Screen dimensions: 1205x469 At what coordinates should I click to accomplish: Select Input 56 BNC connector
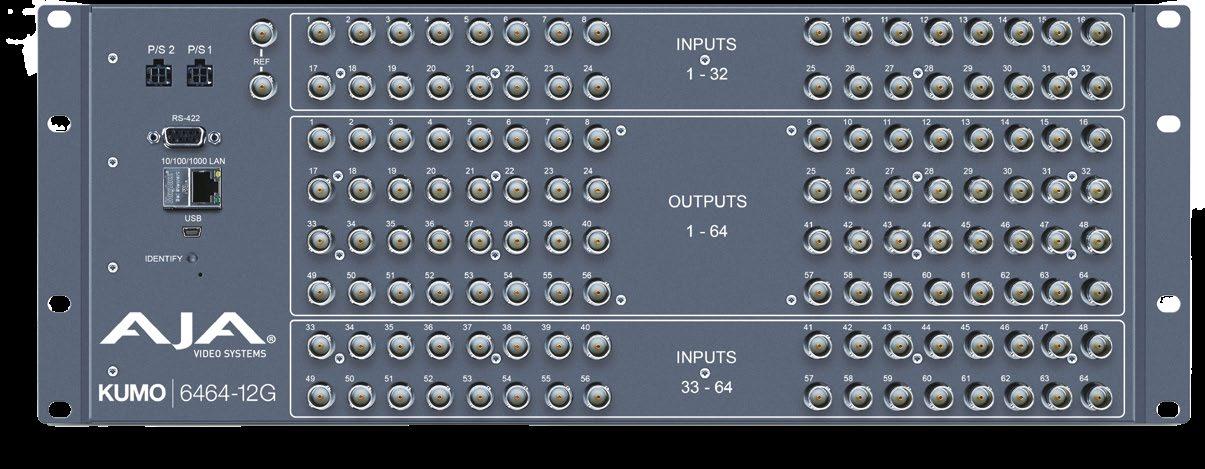pos(597,397)
